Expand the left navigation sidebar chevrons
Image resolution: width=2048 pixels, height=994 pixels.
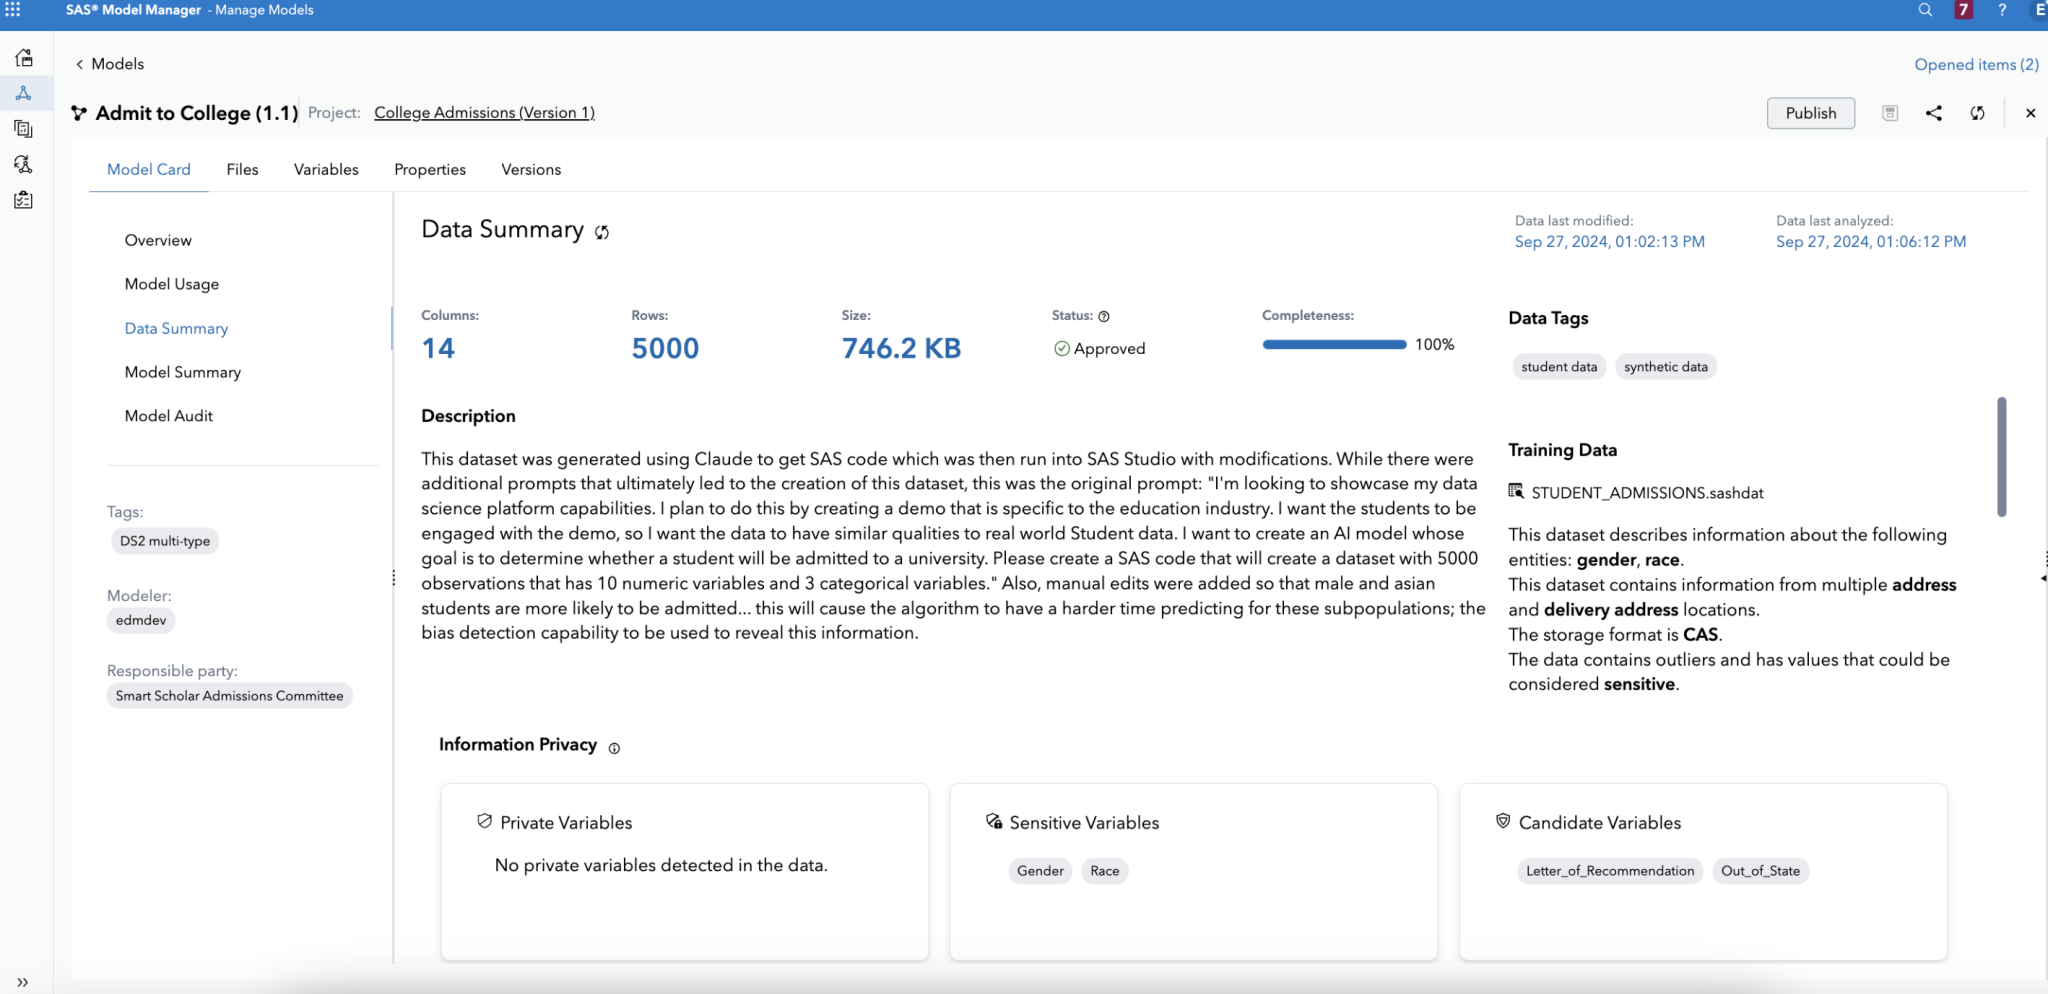point(23,982)
